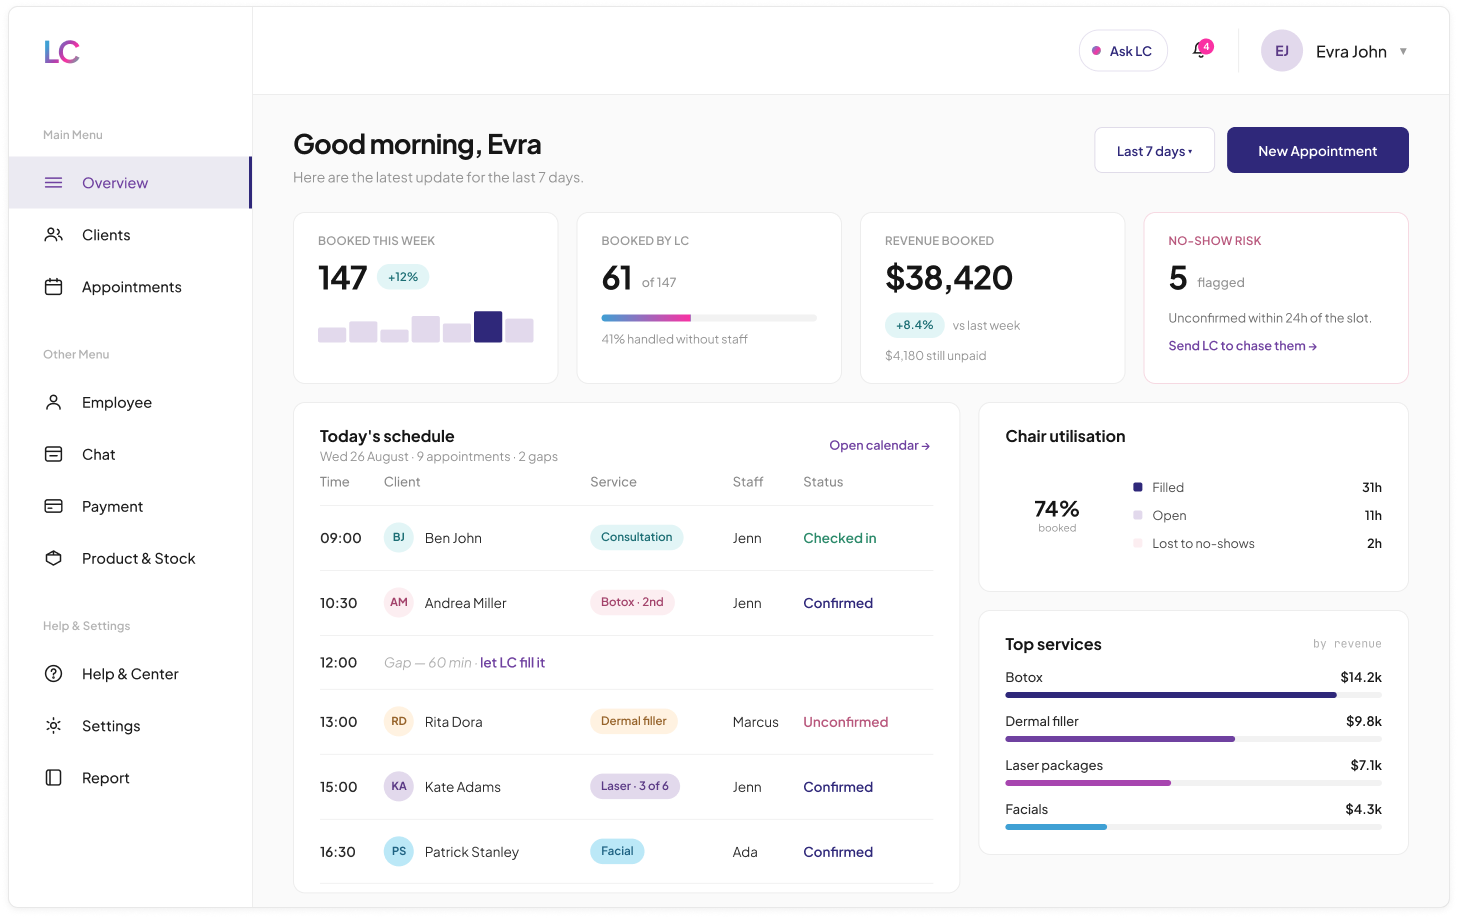Select Product & Stock menu item
Viewport: 1458px width, 918px height.
tap(130, 558)
